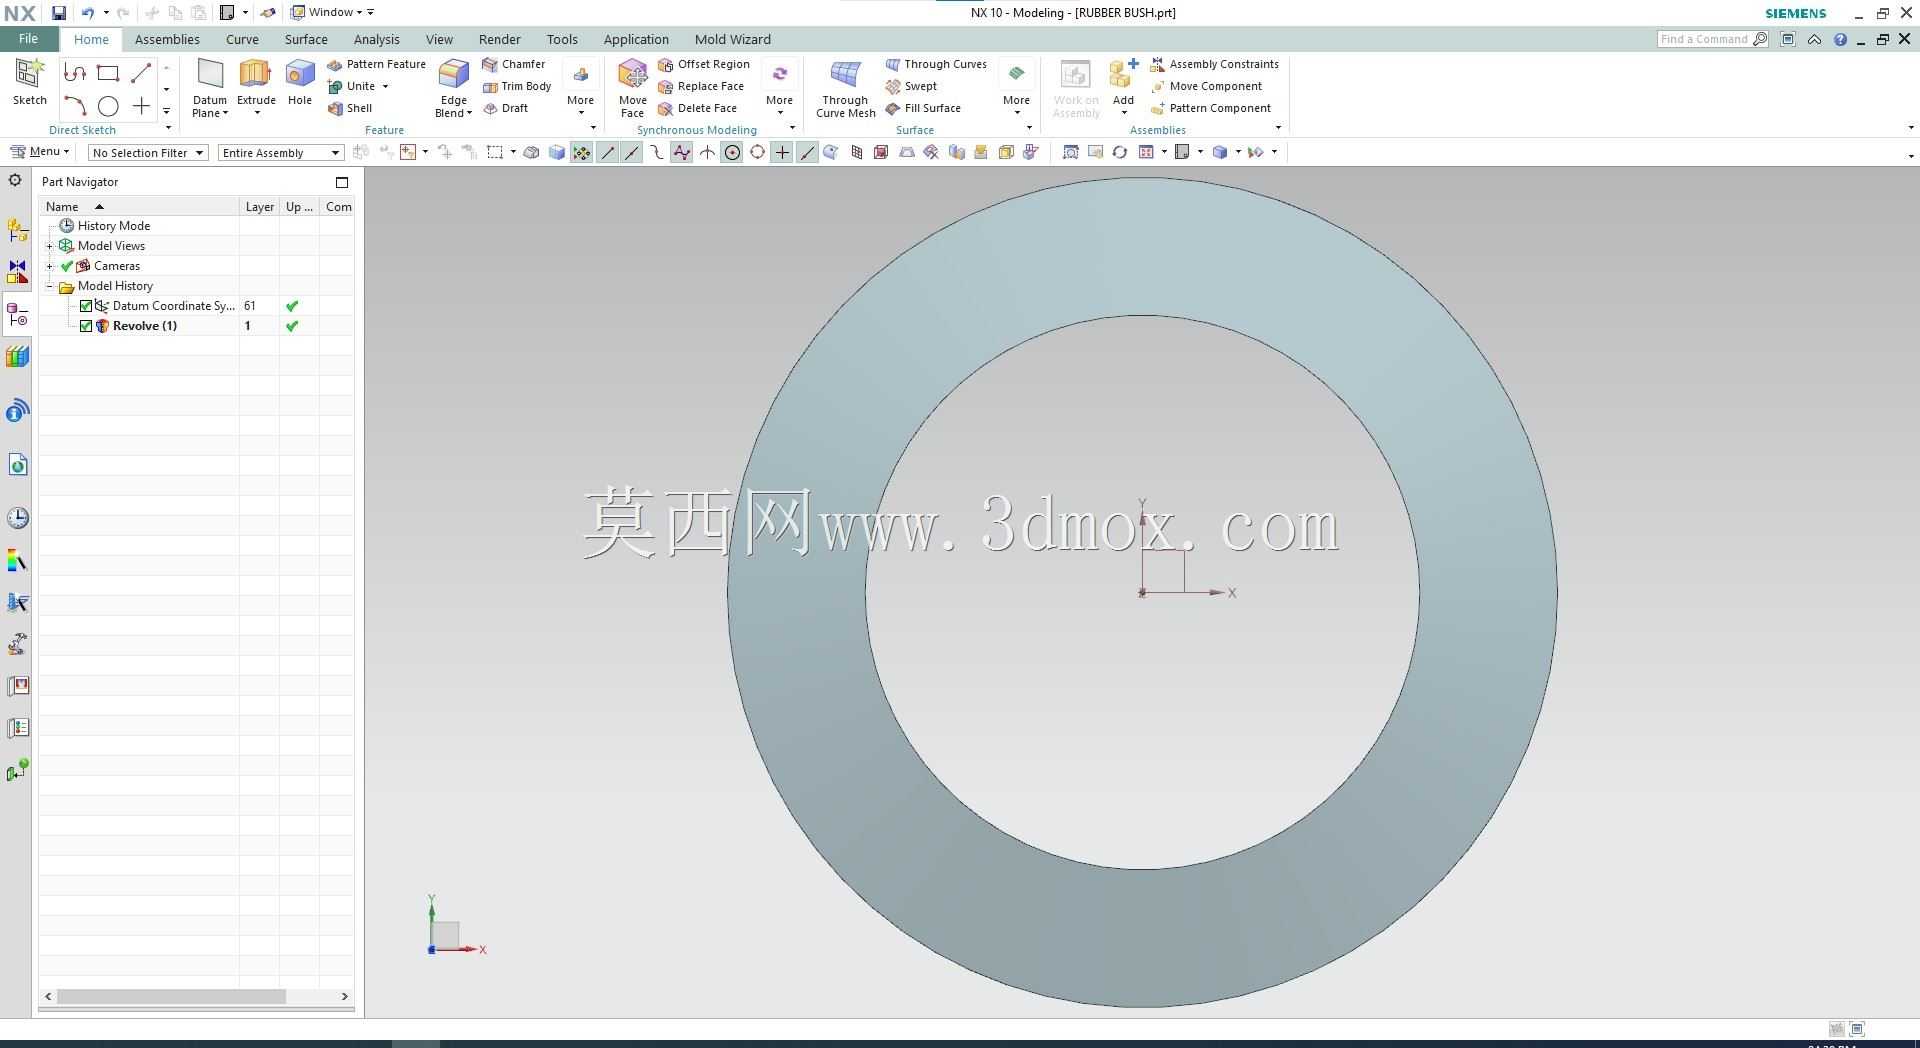Apply the Chamfer command
This screenshot has width=1920, height=1048.
[514, 64]
